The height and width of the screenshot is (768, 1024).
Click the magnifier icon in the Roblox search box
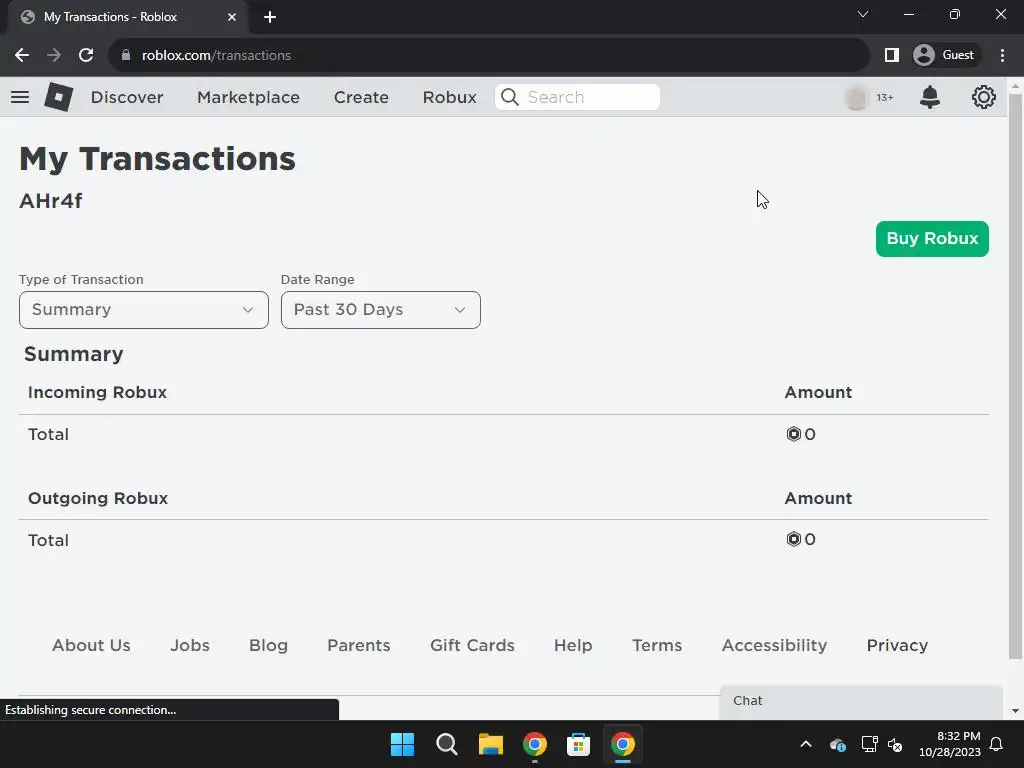[510, 97]
